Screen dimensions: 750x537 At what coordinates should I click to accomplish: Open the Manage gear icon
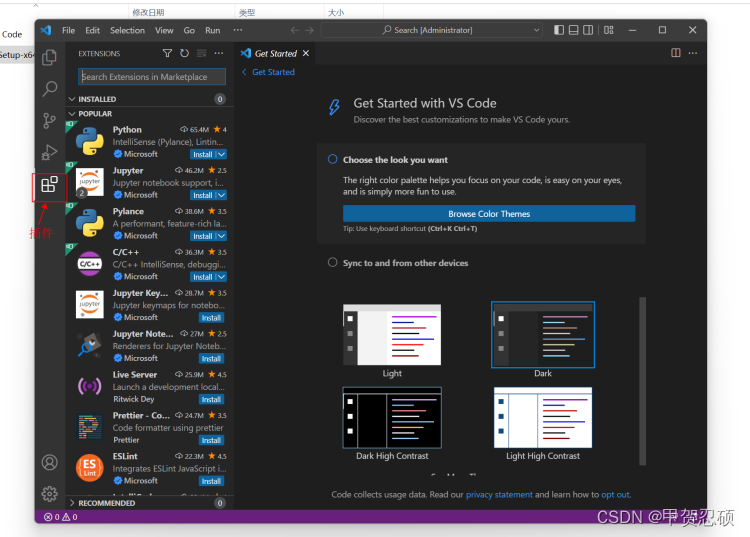click(49, 493)
